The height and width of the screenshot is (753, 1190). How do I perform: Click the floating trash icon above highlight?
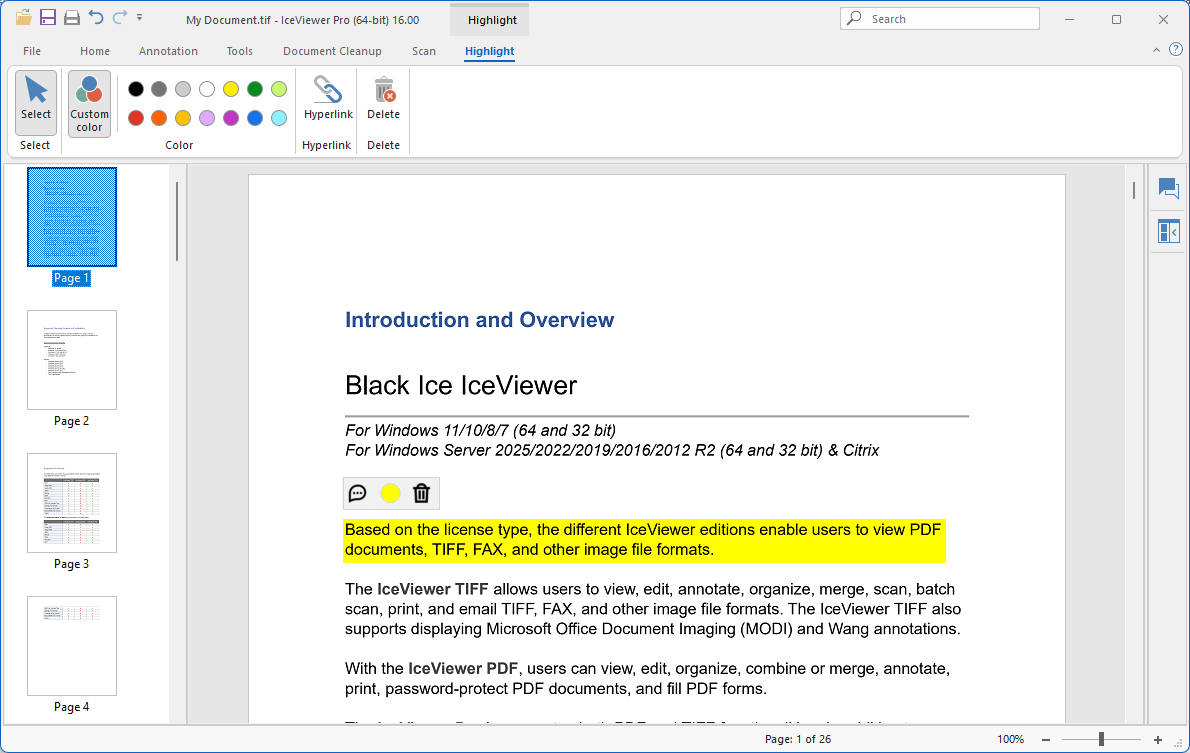(421, 493)
